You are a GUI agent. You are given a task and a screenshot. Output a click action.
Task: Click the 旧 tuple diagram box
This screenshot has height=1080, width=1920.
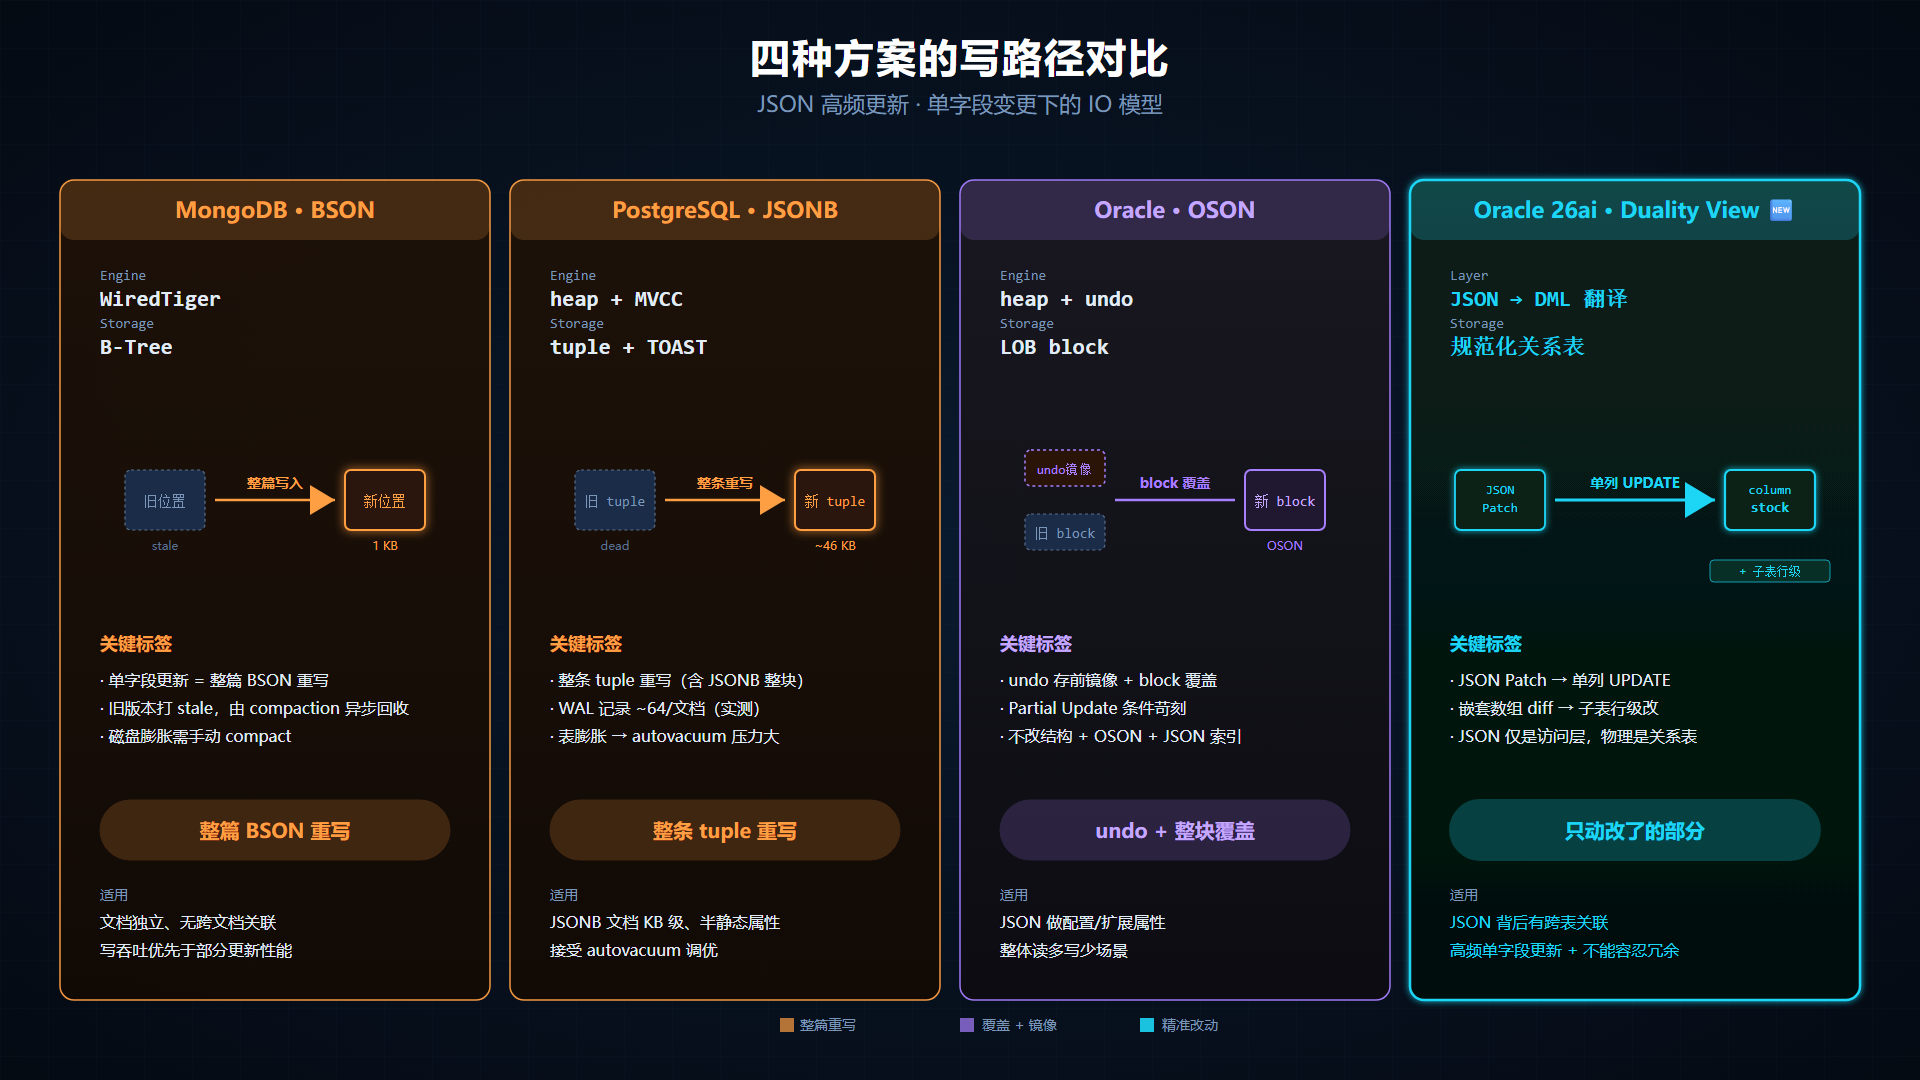615,500
